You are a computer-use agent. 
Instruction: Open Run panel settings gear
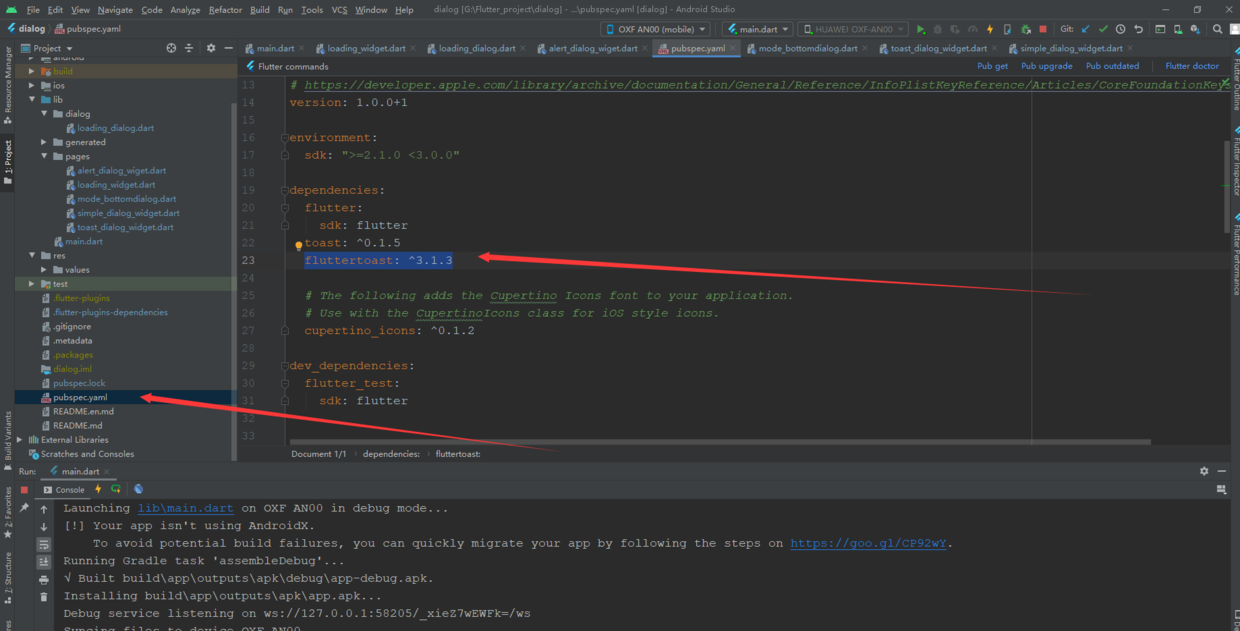1204,471
